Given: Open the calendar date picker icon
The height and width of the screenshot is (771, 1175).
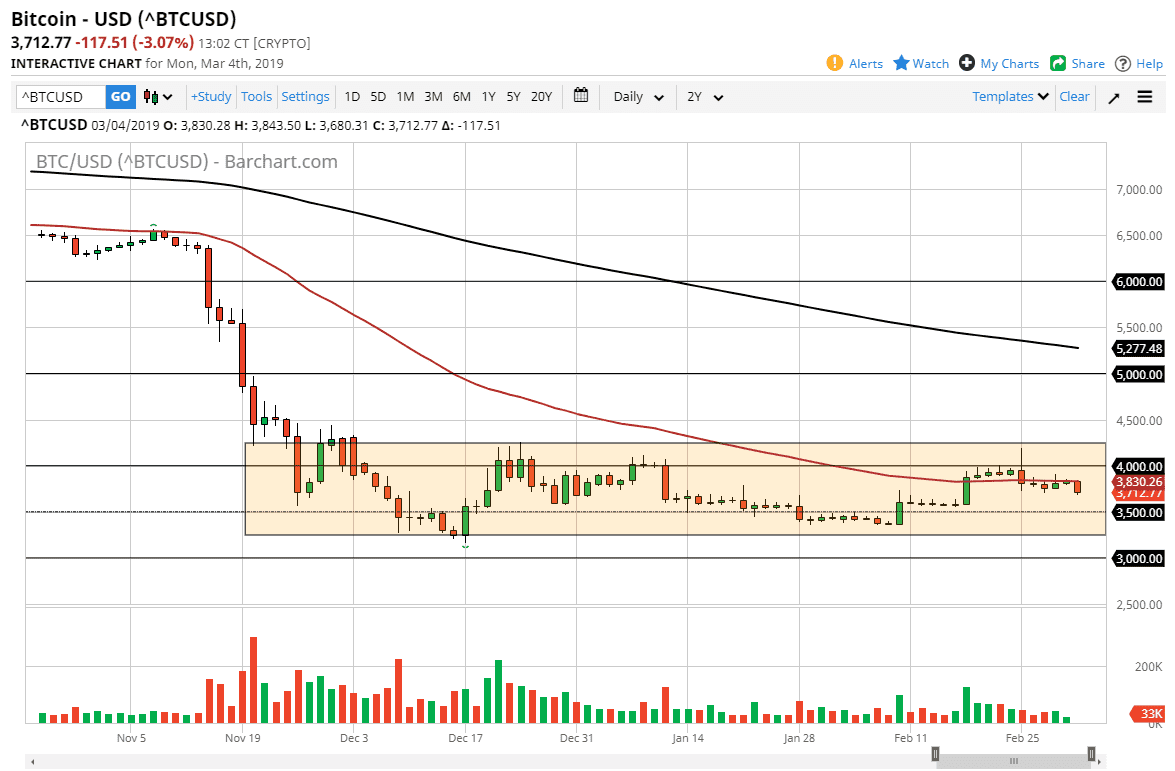Looking at the screenshot, I should (581, 96).
